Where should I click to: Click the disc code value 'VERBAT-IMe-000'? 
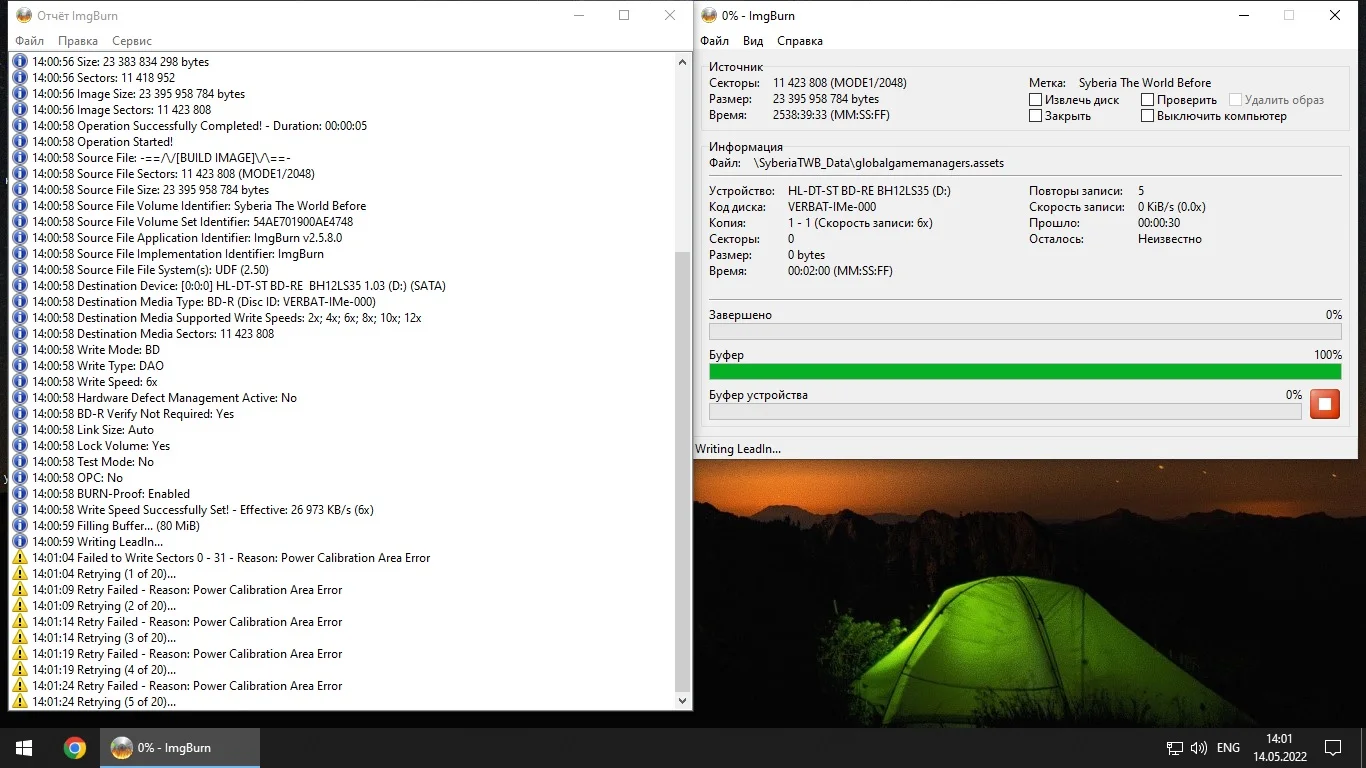point(832,207)
